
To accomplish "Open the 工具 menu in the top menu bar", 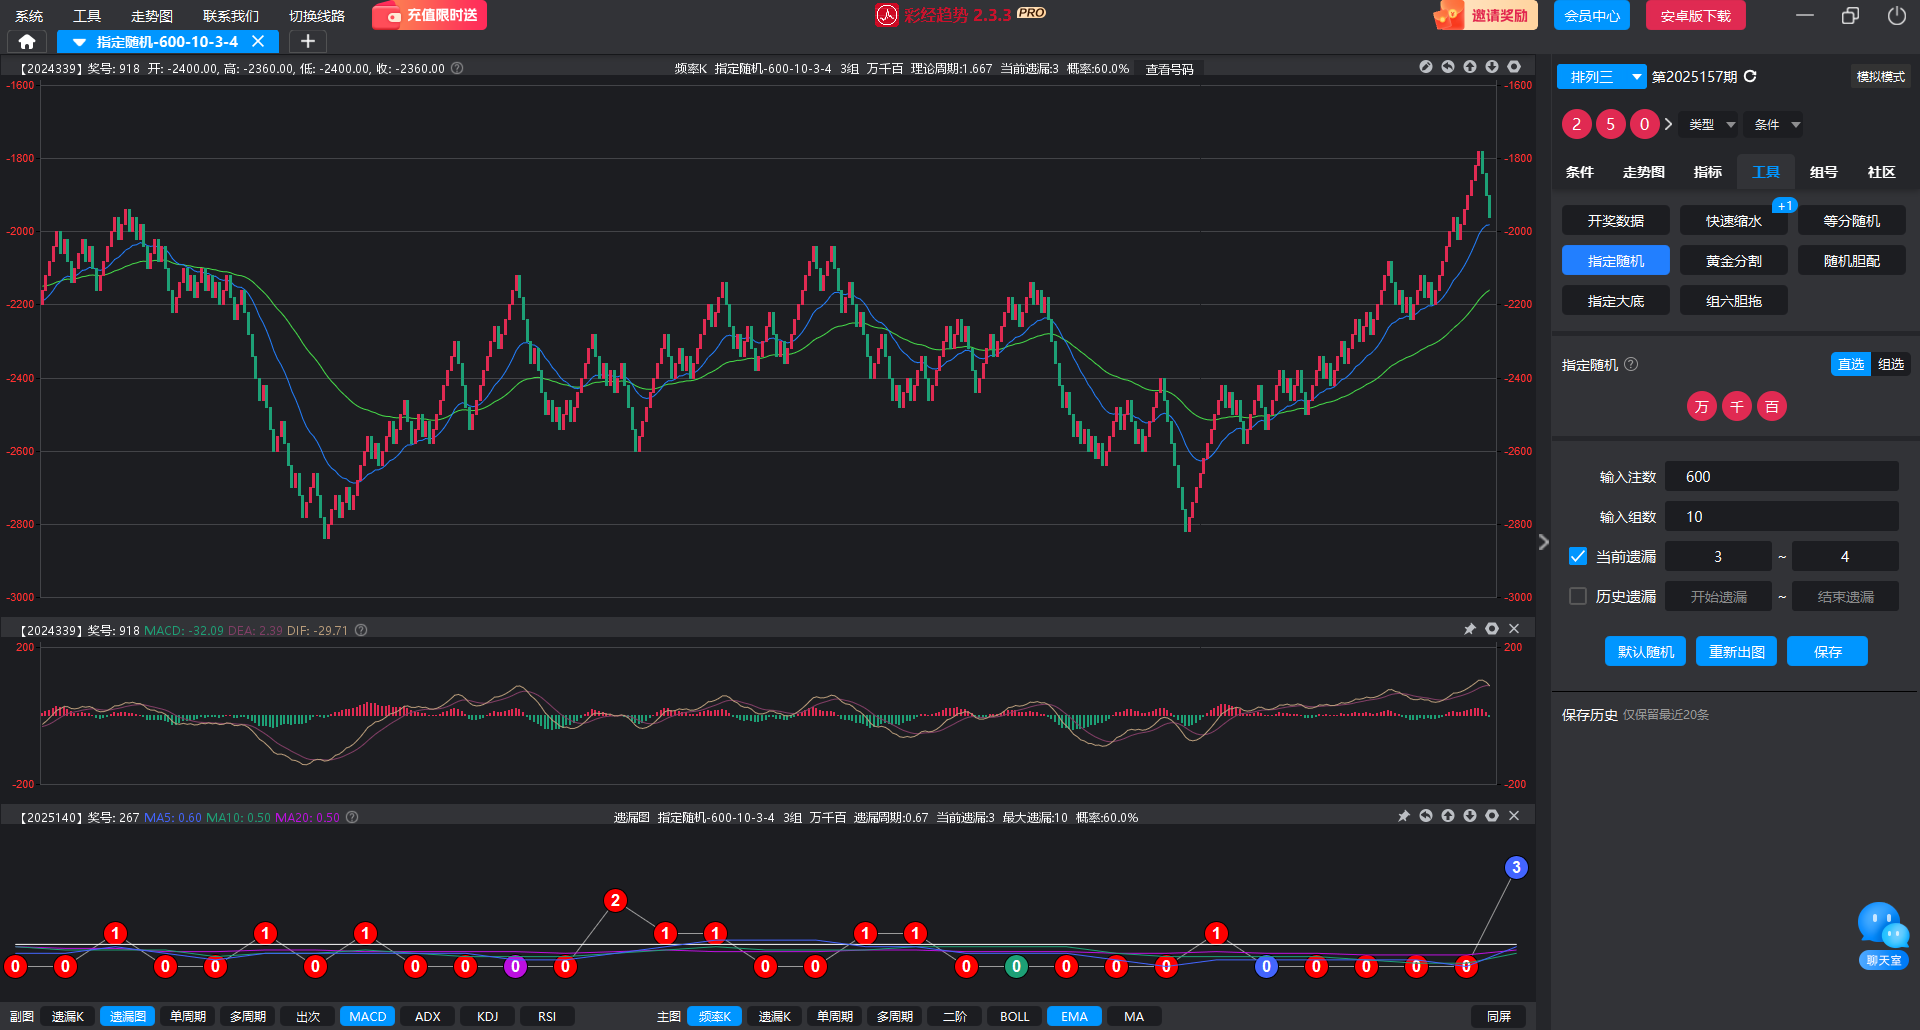I will [x=87, y=16].
